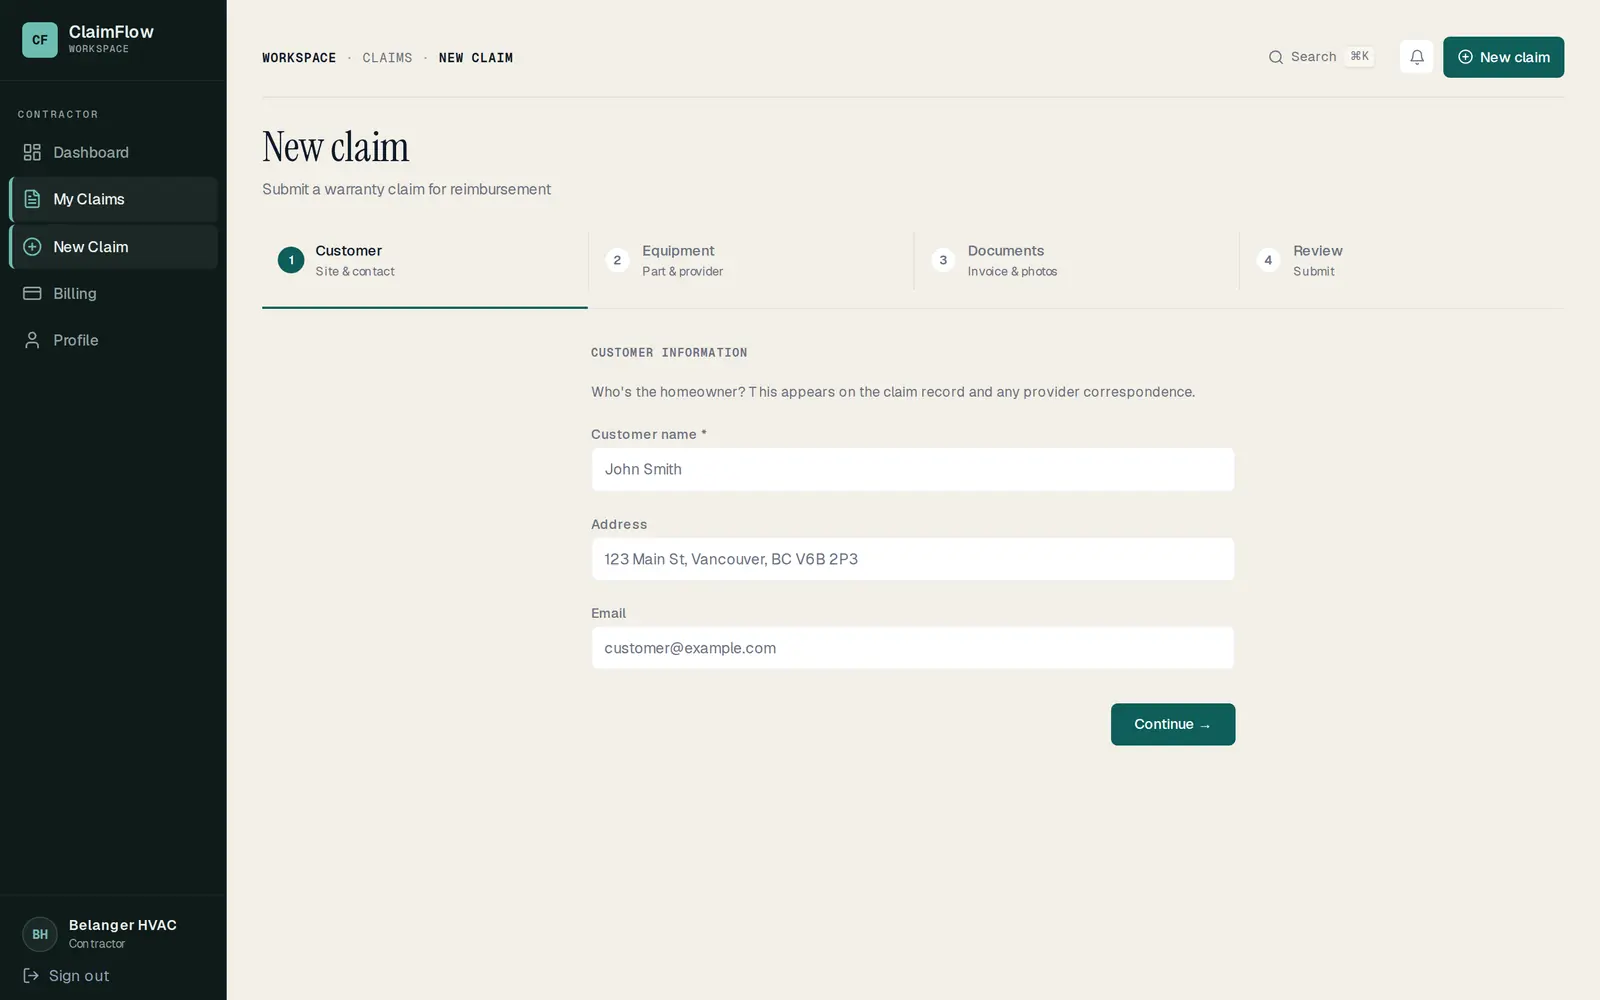The image size is (1600, 1000).
Task: Click the BH account avatar
Action: (40, 934)
